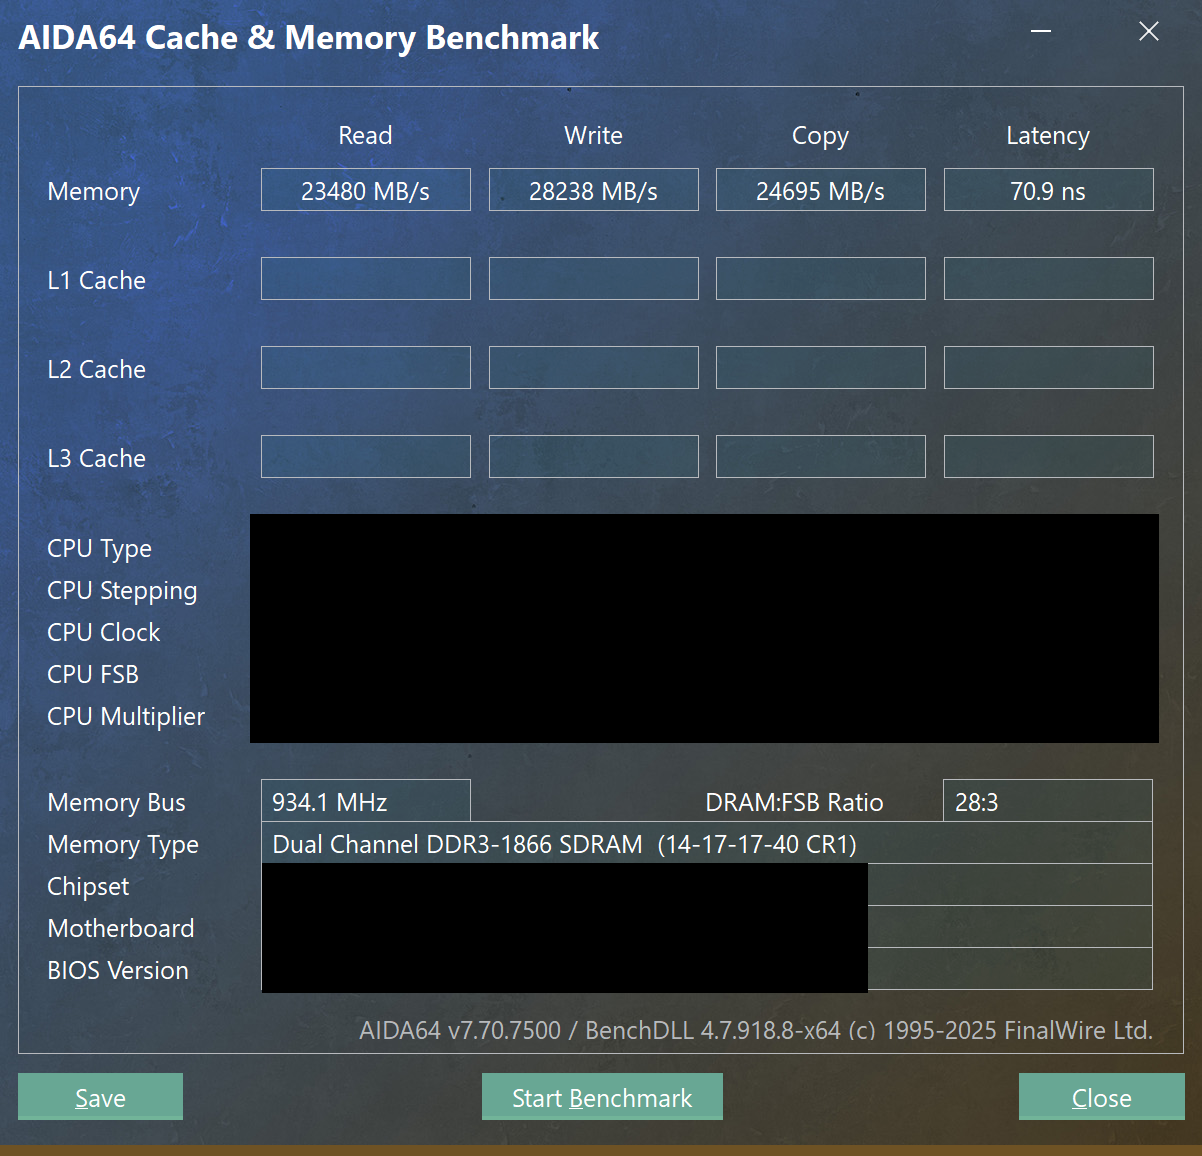Screen dimensions: 1202x1156
Task: Click the Motherboard label
Action: (x=121, y=928)
